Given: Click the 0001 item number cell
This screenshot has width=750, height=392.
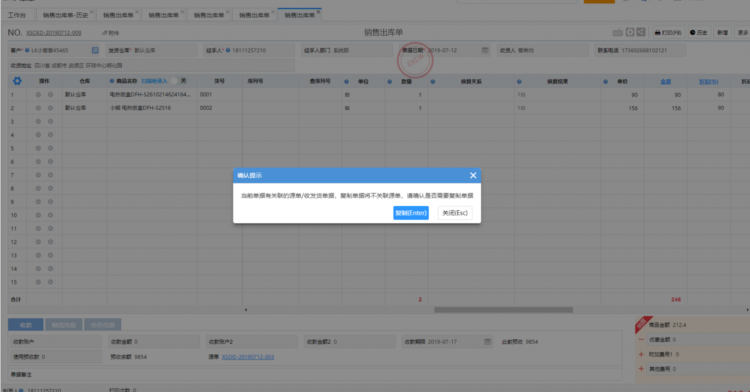Looking at the screenshot, I should pyautogui.click(x=220, y=95).
